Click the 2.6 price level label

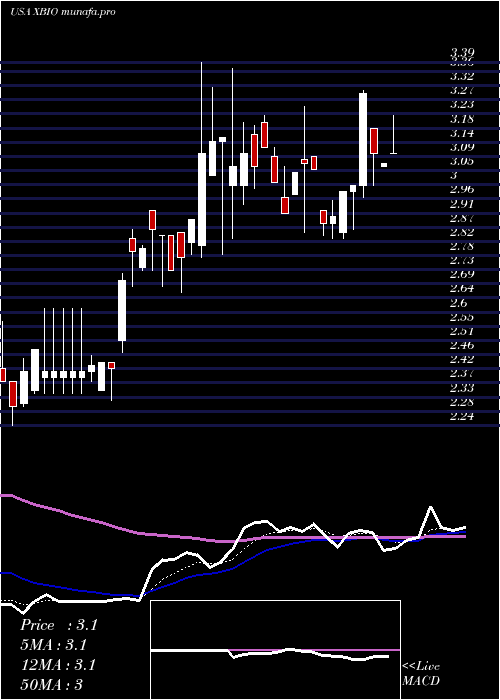(x=458, y=304)
